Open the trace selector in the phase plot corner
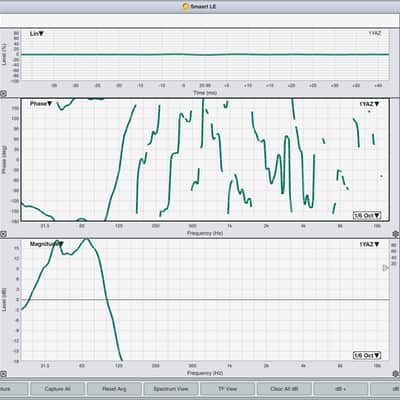400x400 pixels. 369,104
